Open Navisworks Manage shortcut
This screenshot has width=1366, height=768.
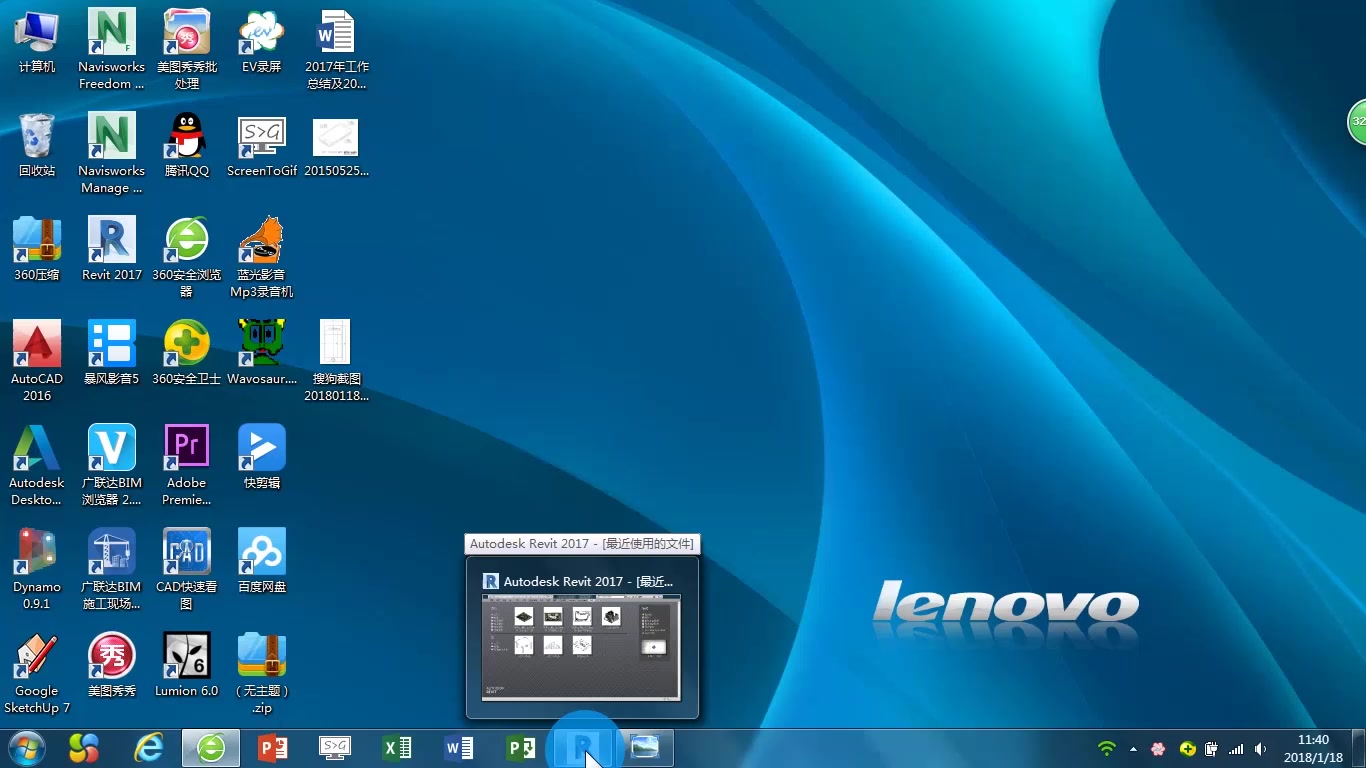112,153
